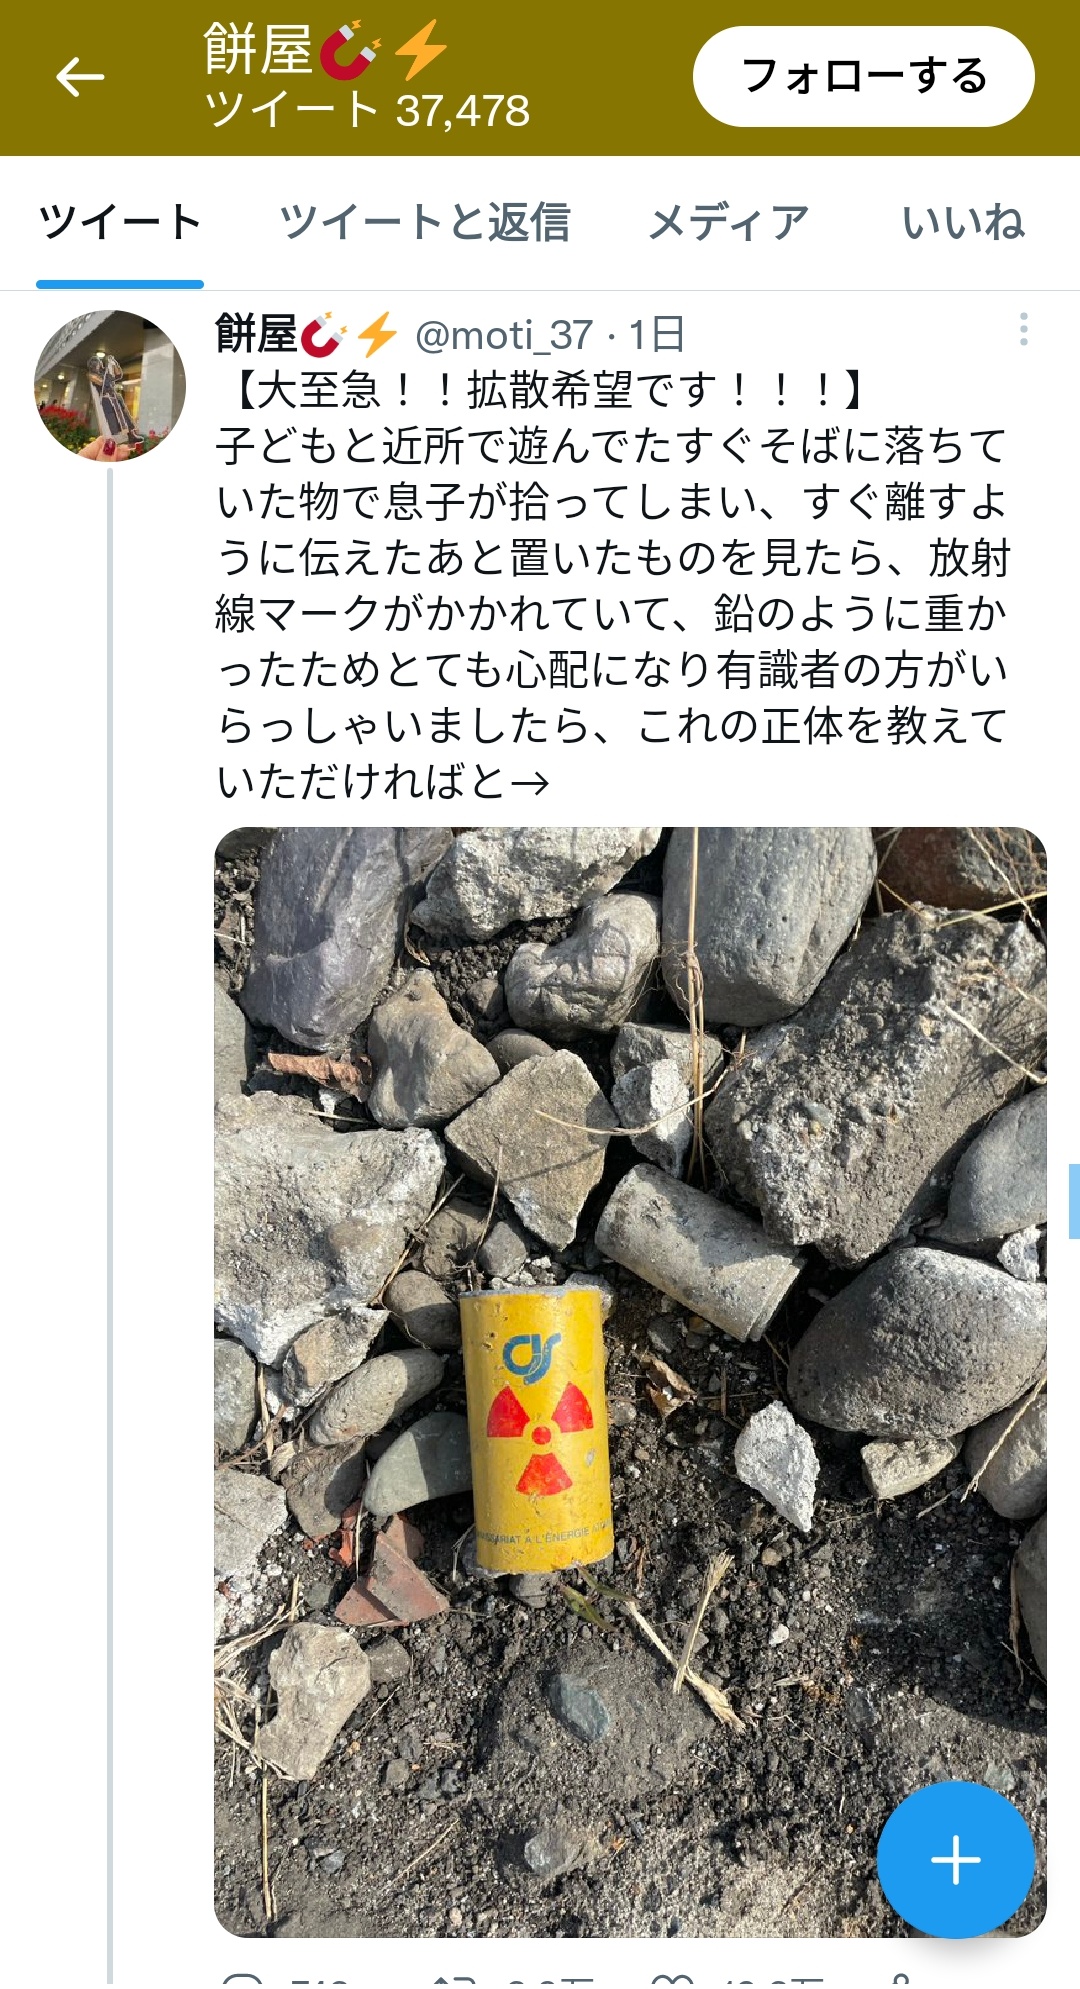Image resolution: width=1080 pixels, height=1989 pixels.
Task: Go to the いいね tab
Action: click(x=963, y=222)
